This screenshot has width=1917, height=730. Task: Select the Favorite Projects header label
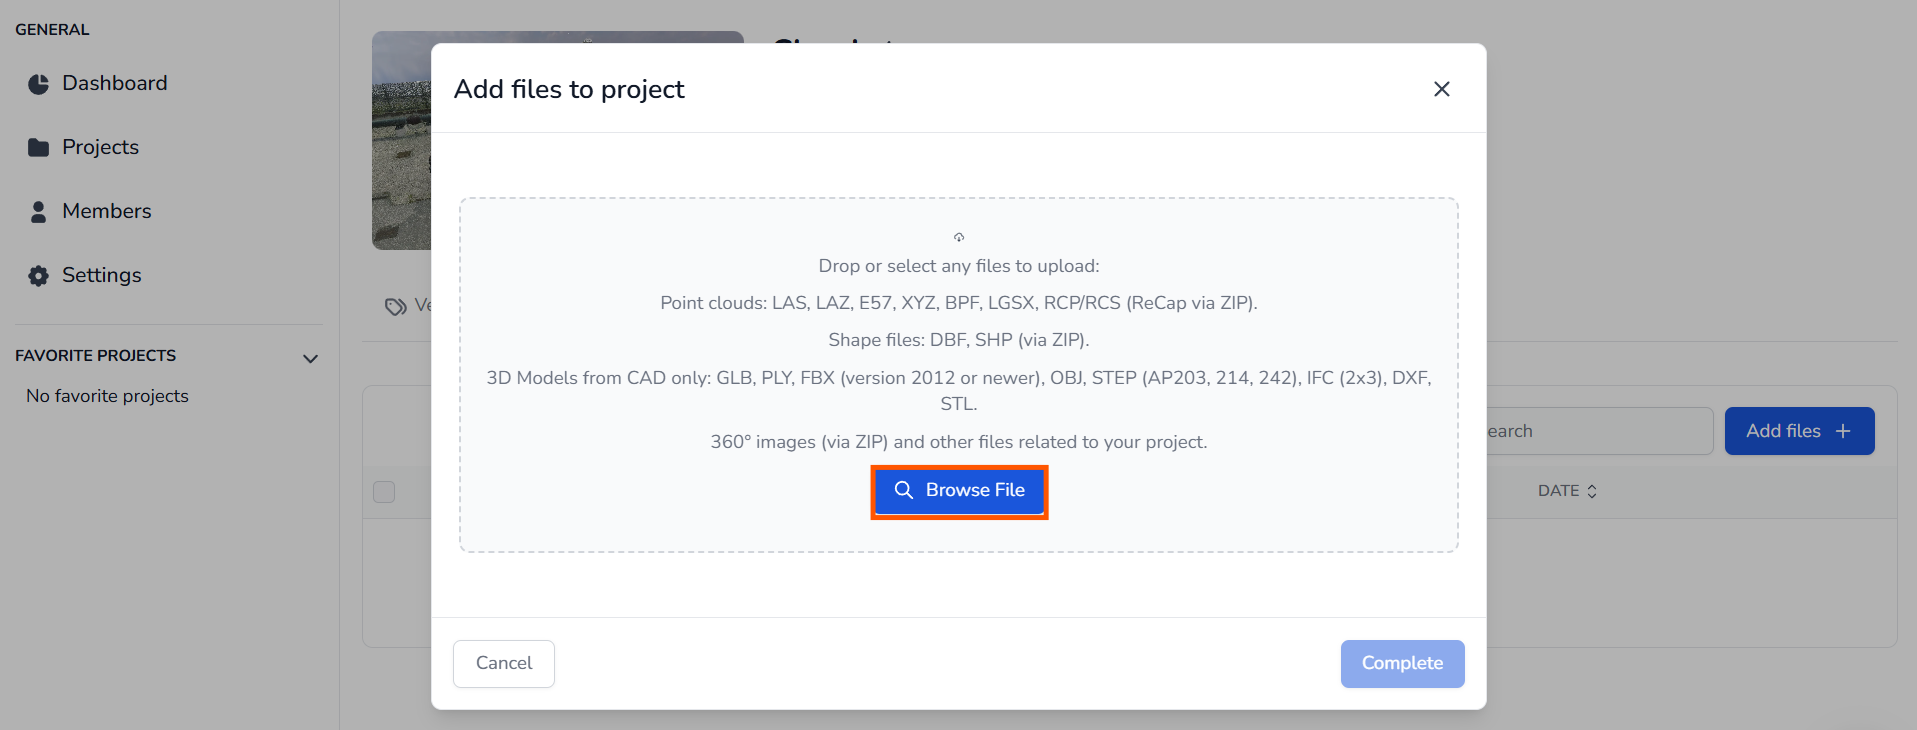(96, 356)
